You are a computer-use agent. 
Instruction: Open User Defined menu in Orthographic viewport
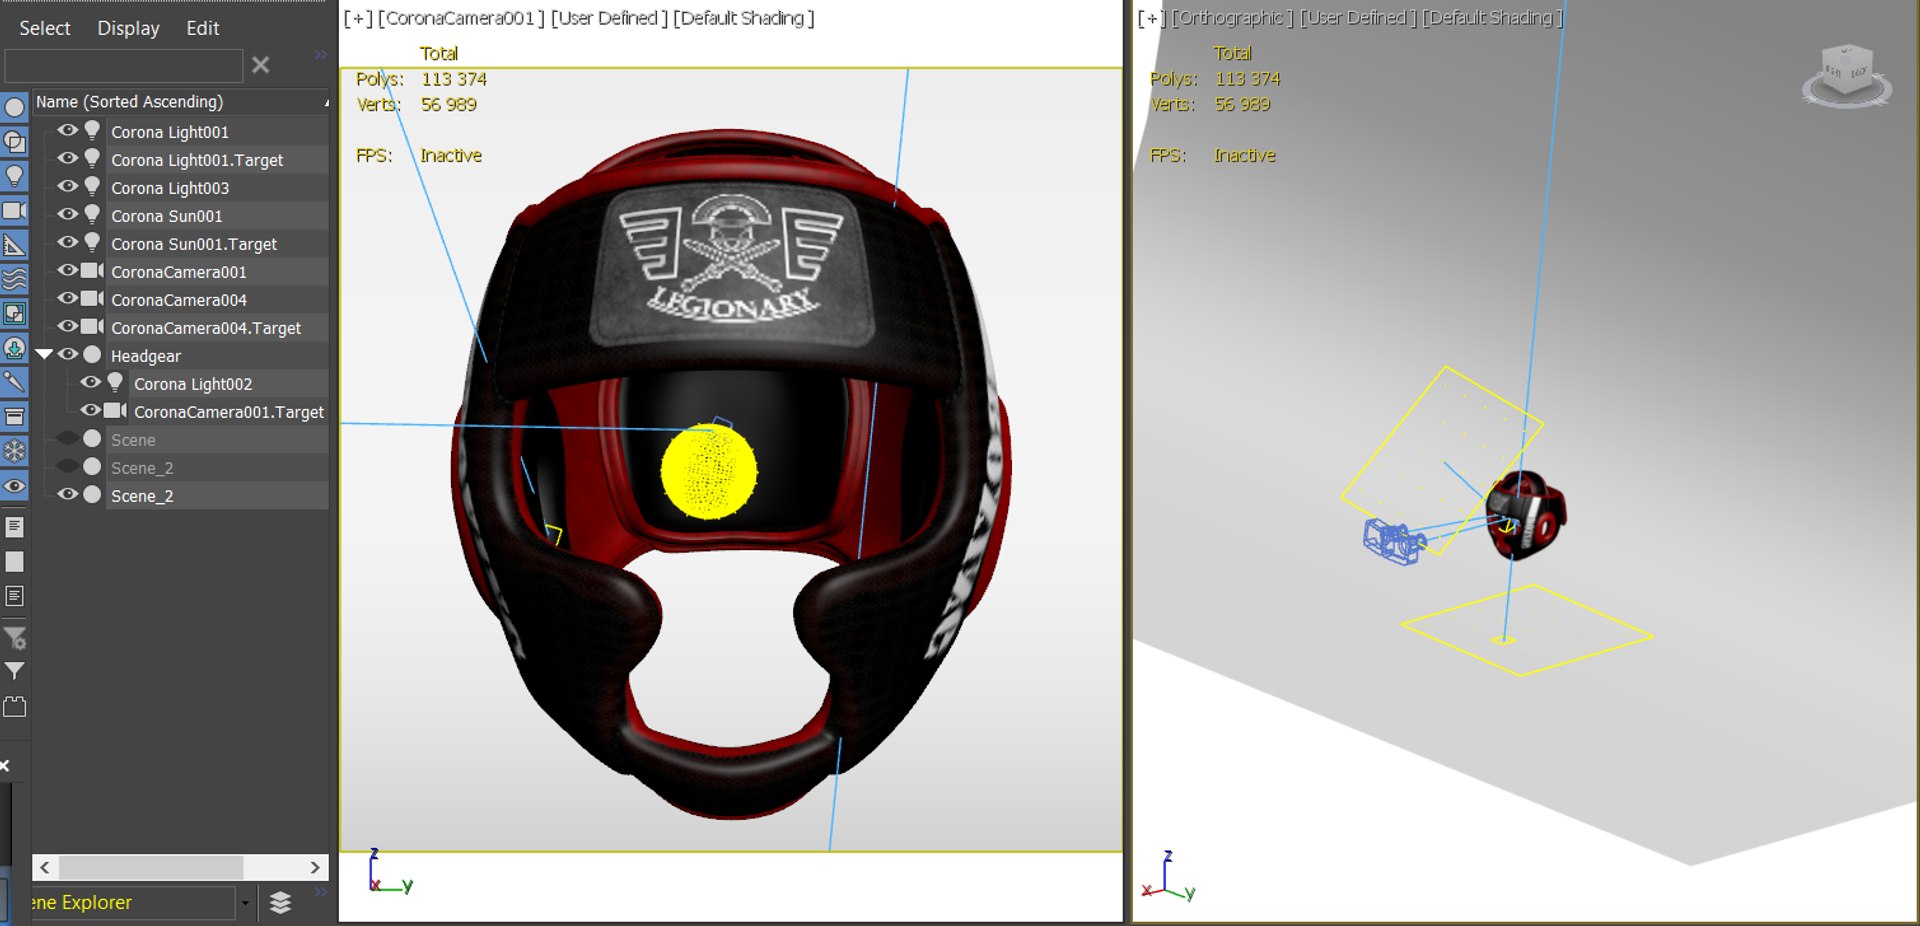point(1357,18)
